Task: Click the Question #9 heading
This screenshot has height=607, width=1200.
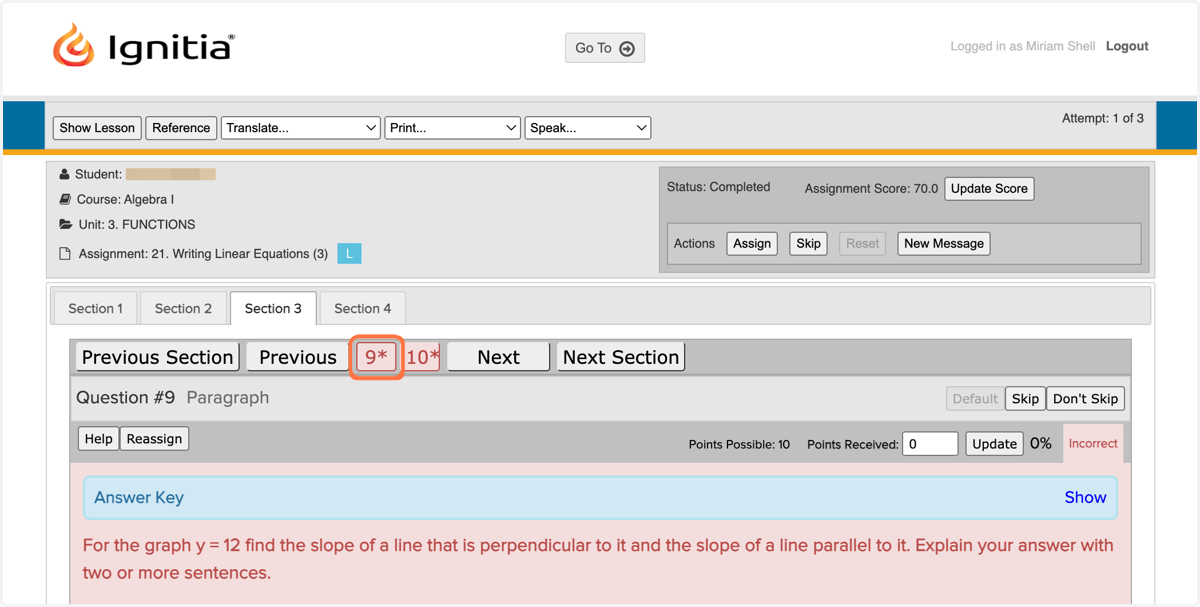Action: (126, 398)
